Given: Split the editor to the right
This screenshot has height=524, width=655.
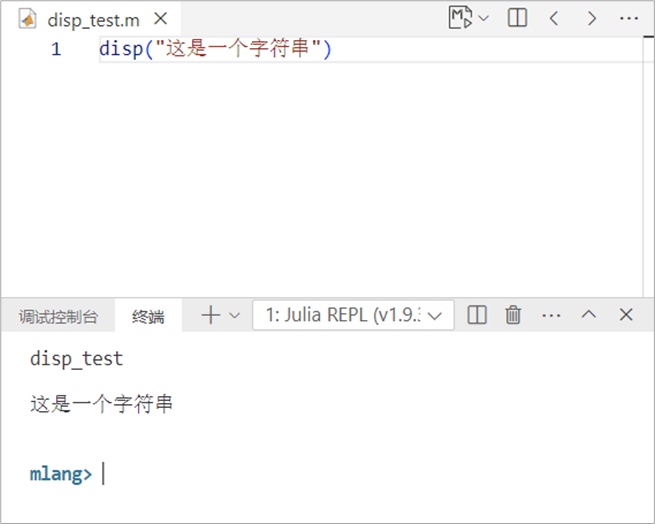Looking at the screenshot, I should pos(517,18).
